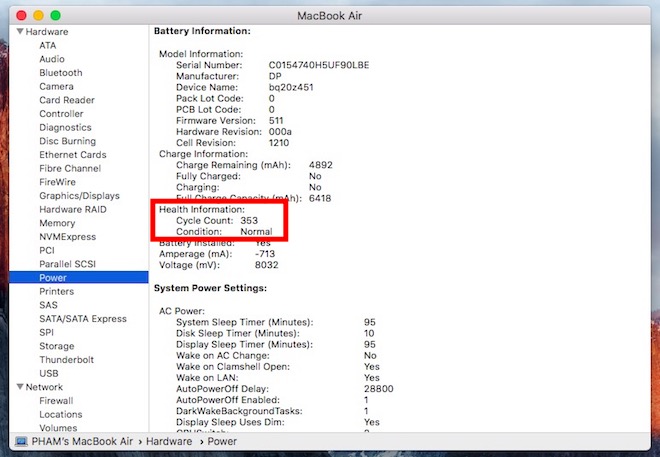Screen dimensions: 660x457
Task: Select Audio in the sidebar
Action: tap(52, 59)
